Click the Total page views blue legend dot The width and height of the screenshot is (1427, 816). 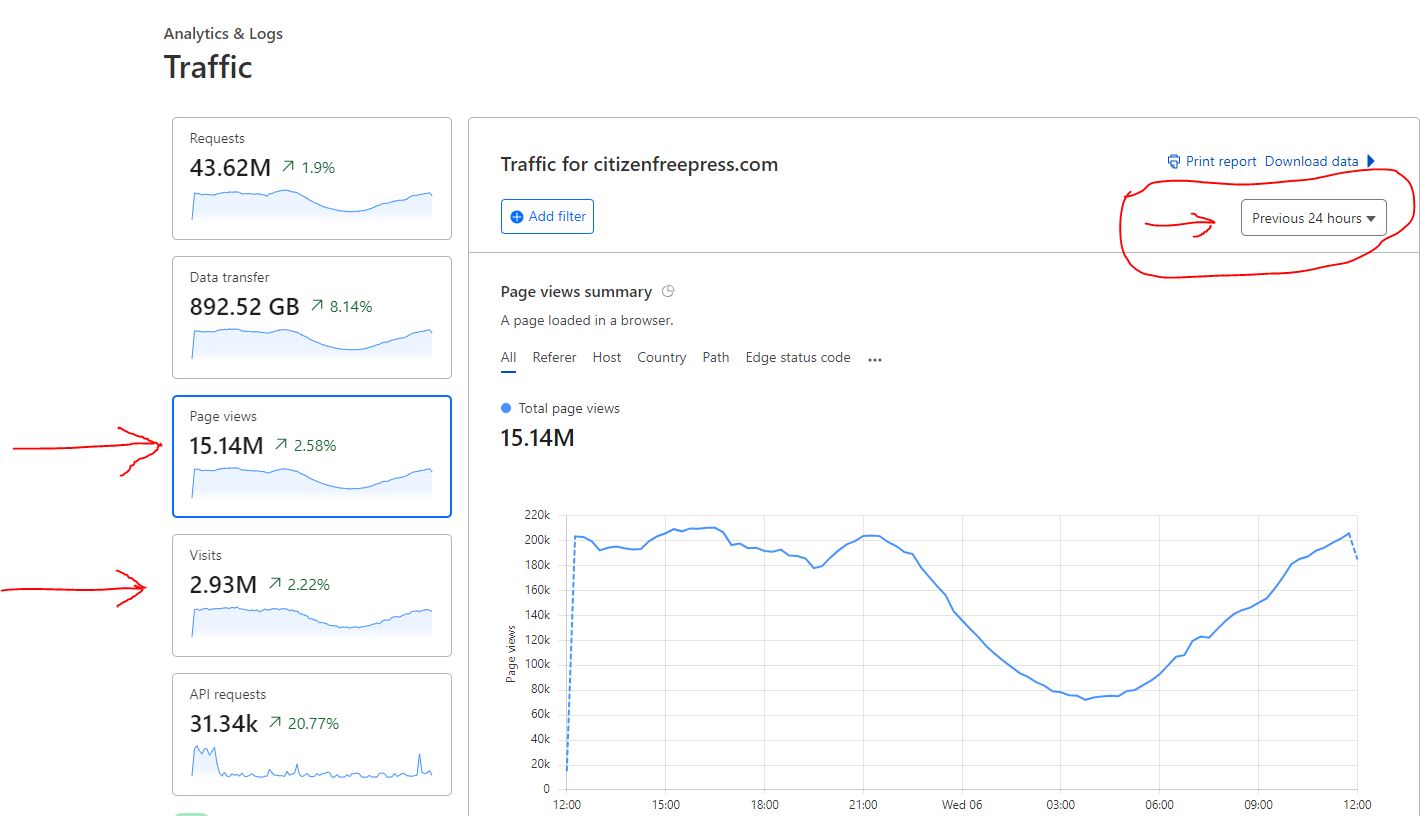coord(506,408)
